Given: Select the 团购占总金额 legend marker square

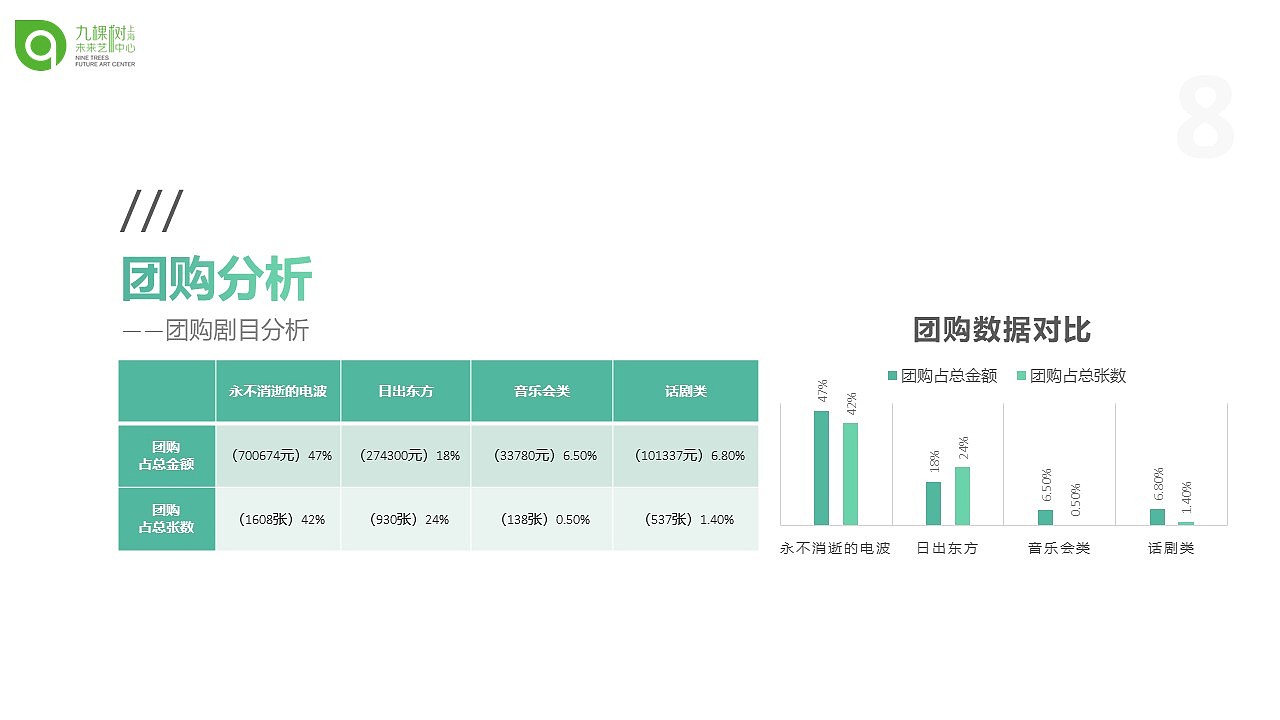Looking at the screenshot, I should click(x=890, y=376).
